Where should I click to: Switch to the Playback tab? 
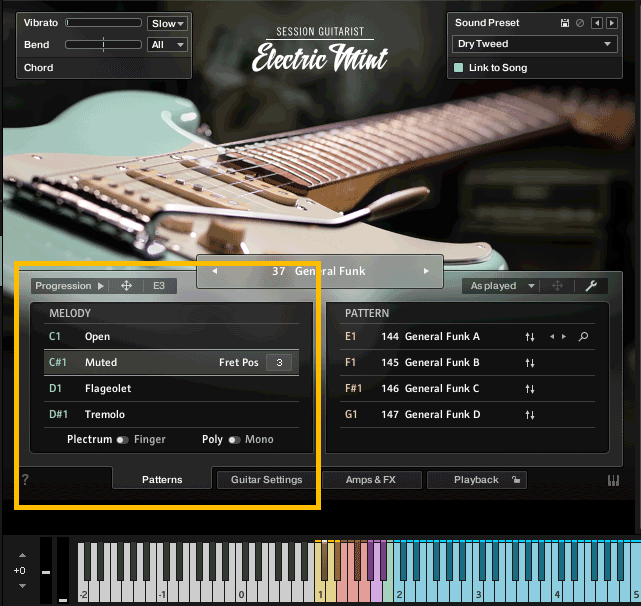pos(477,480)
